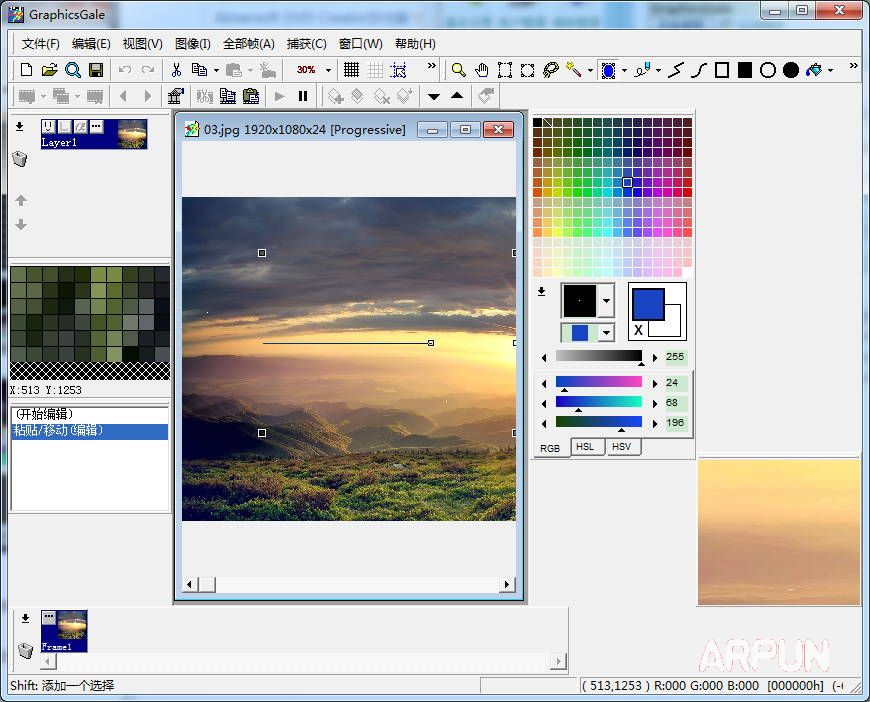Pick the Flood Fill bucket tool
The image size is (870, 702).
point(814,70)
